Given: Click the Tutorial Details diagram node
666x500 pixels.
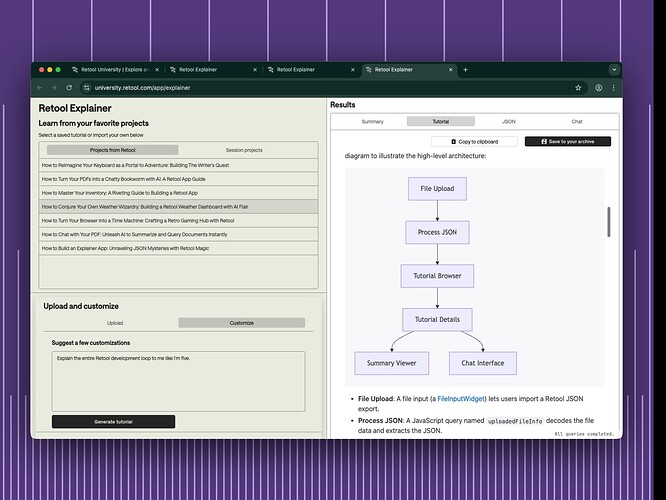Looking at the screenshot, I should [x=437, y=319].
